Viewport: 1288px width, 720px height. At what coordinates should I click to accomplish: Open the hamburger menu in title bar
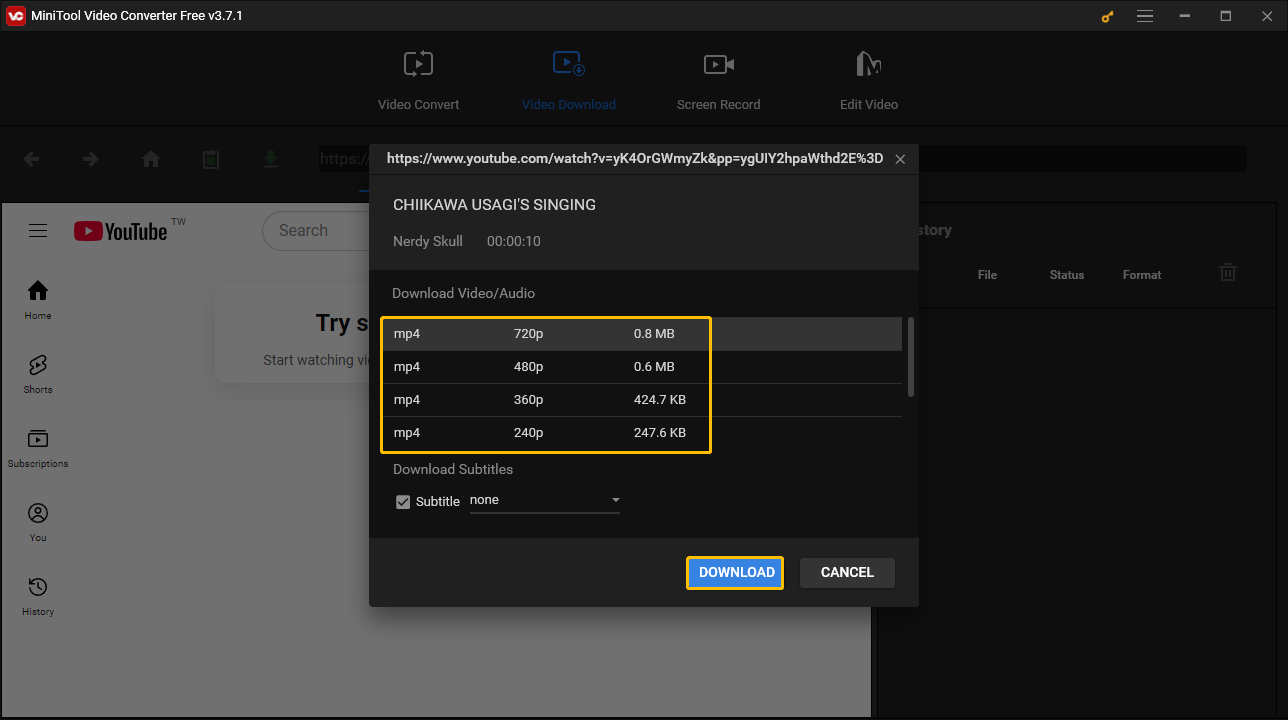click(x=1146, y=16)
